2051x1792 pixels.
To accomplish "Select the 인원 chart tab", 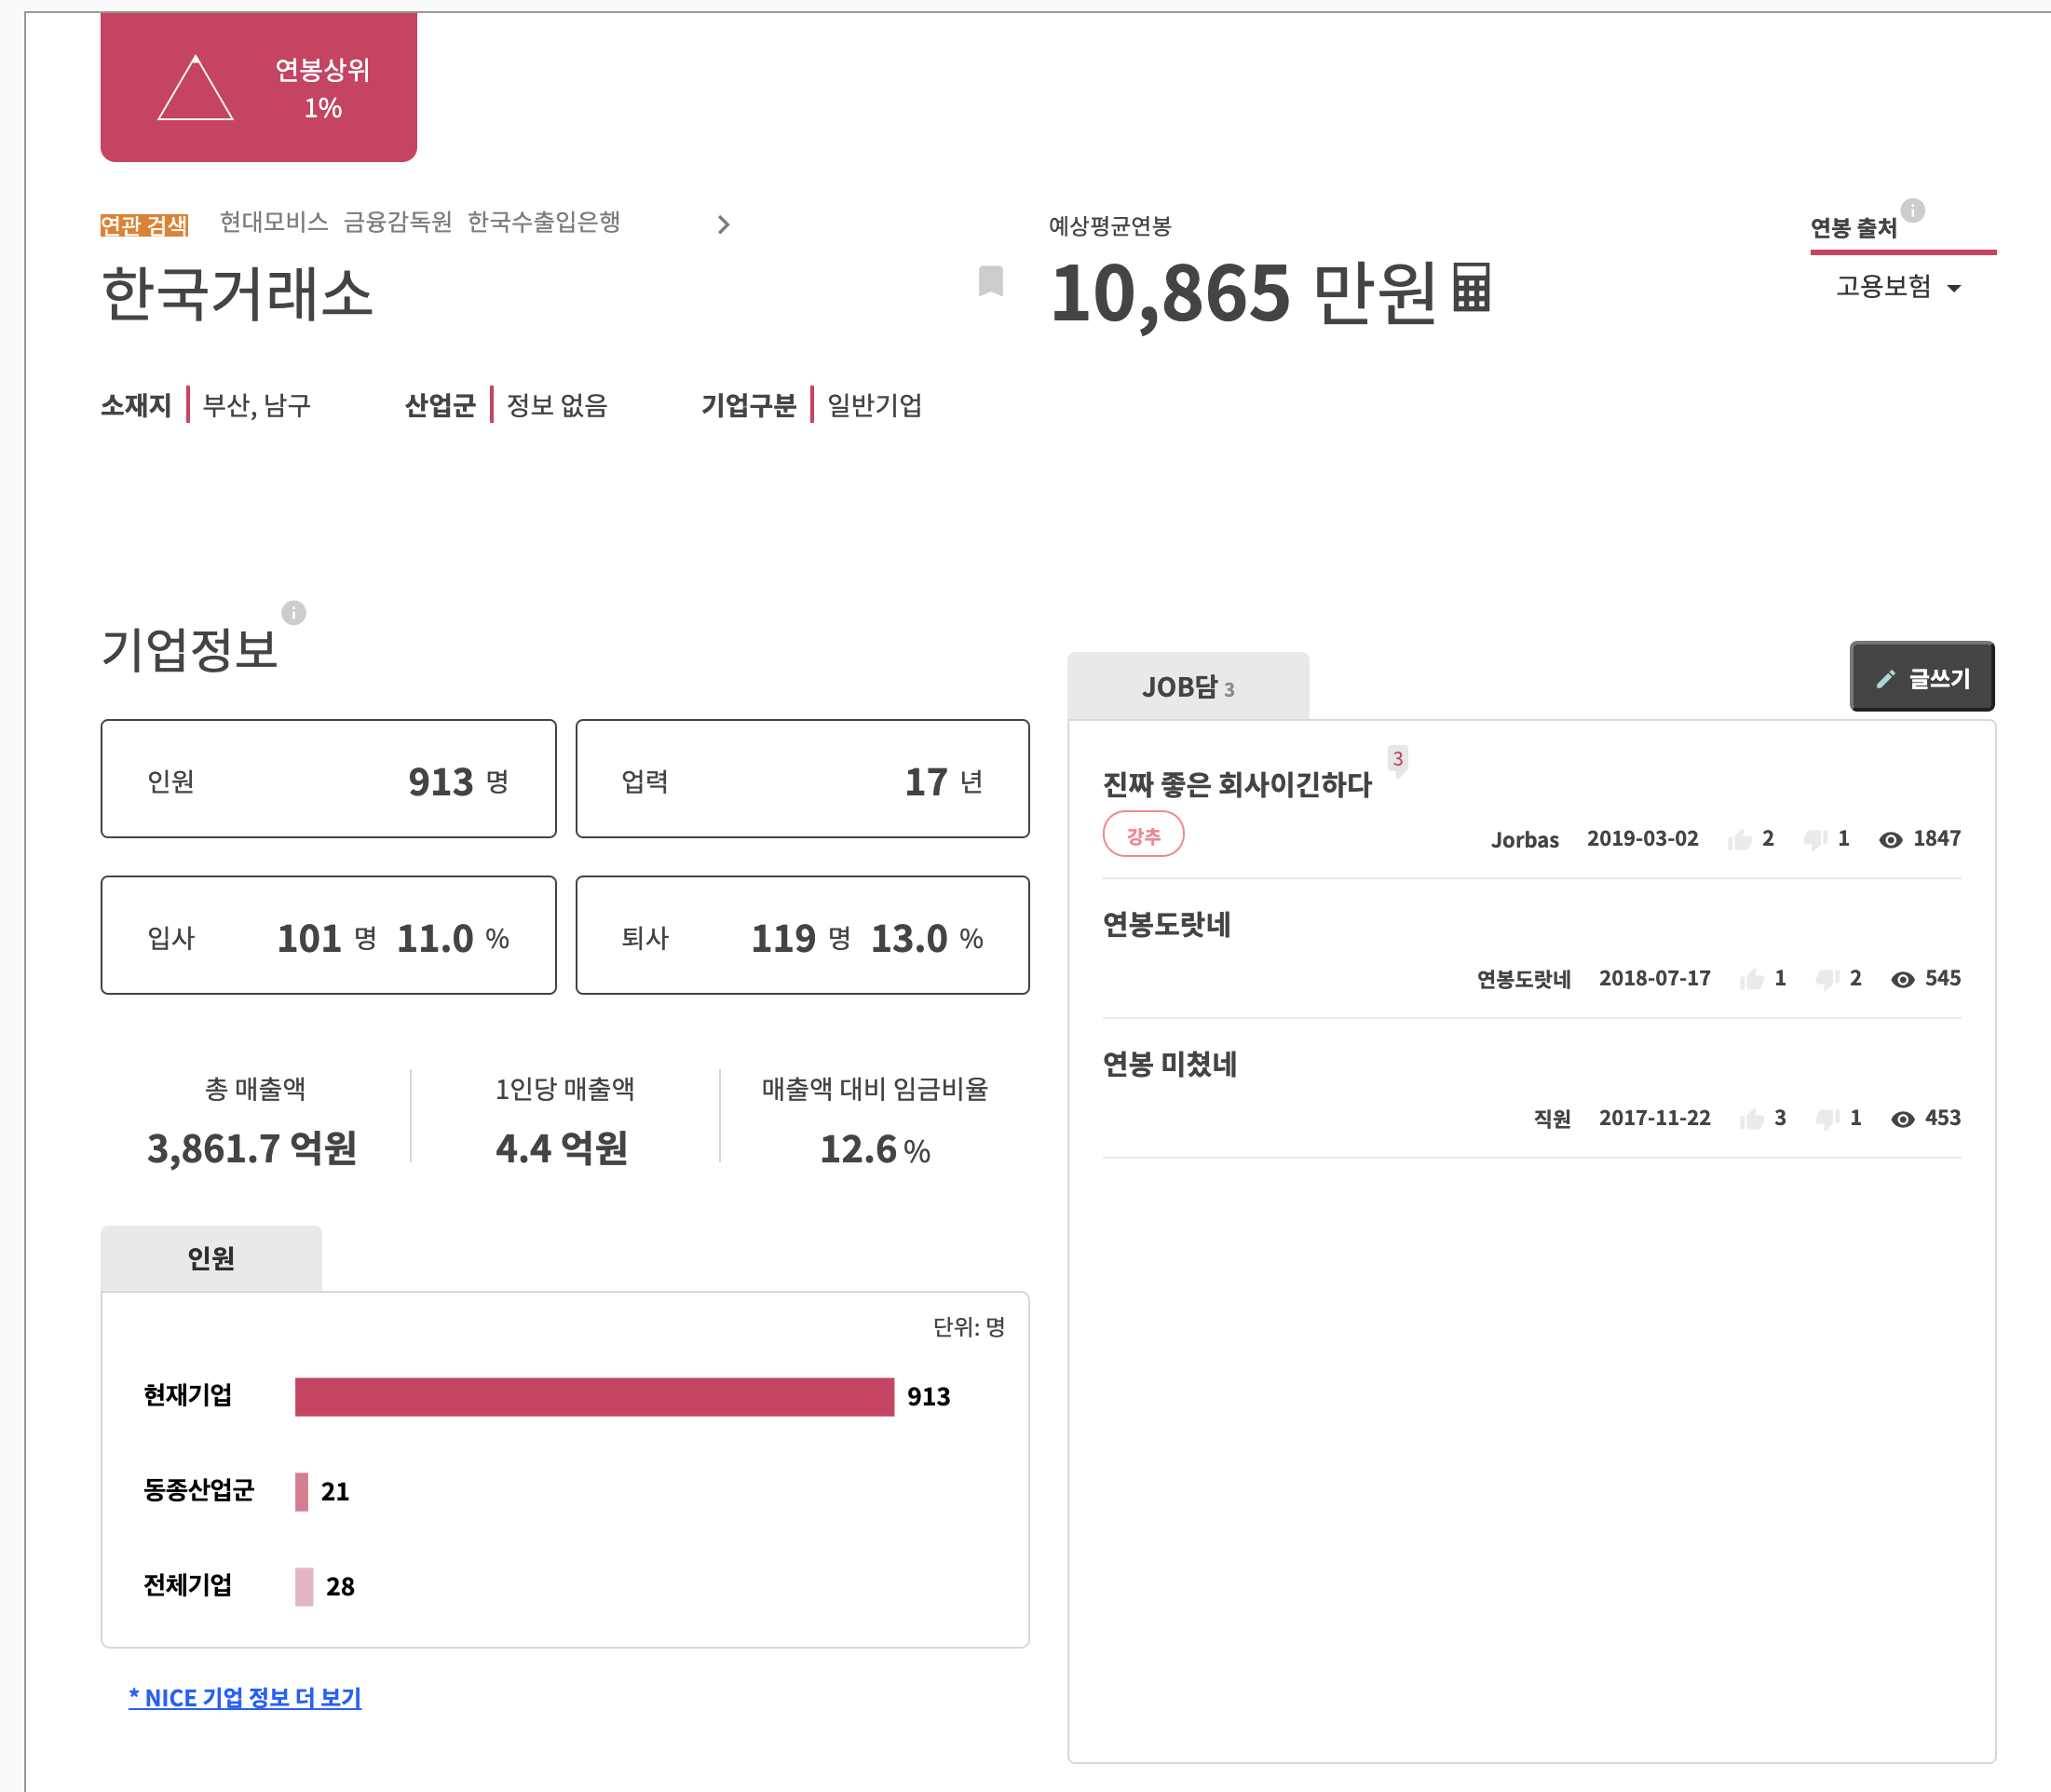I will pos(211,1258).
